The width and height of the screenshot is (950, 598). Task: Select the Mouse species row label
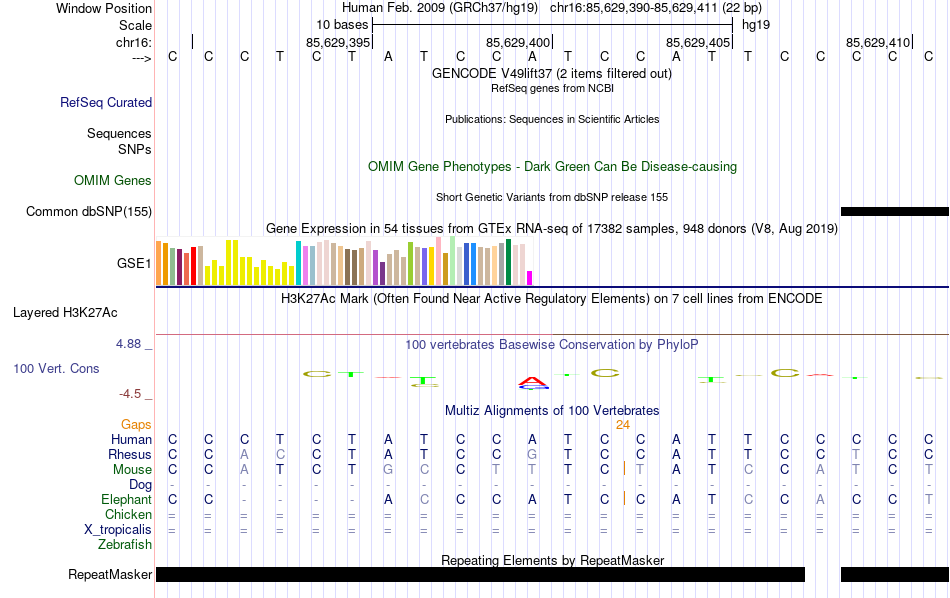[x=133, y=470]
